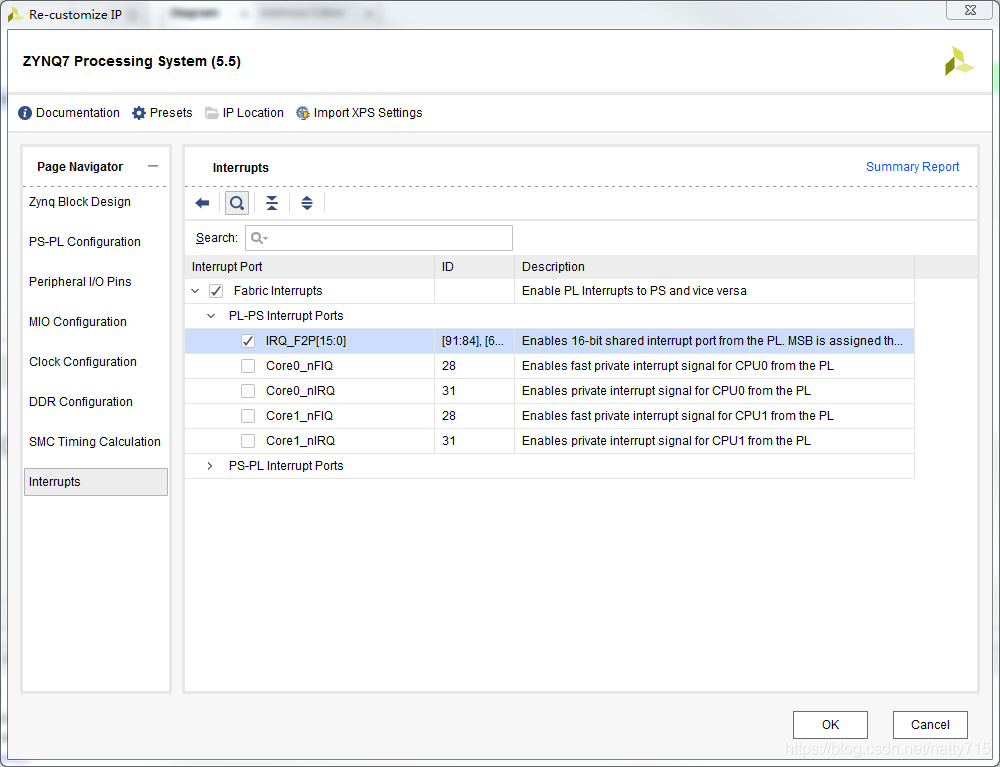Click the ID column header

[474, 267]
